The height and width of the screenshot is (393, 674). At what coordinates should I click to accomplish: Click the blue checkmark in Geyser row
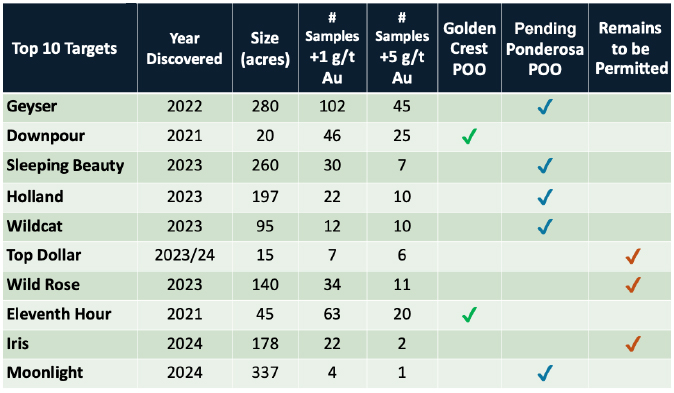[545, 107]
